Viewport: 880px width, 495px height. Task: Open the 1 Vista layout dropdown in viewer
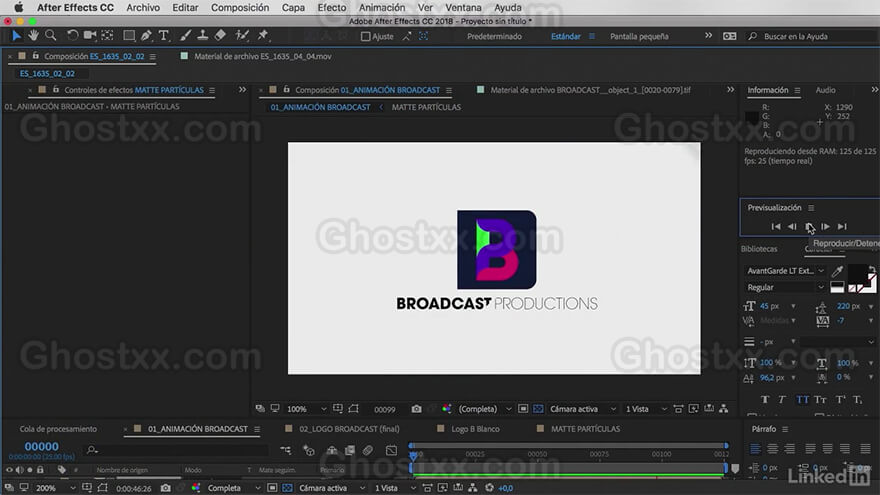(x=646, y=409)
